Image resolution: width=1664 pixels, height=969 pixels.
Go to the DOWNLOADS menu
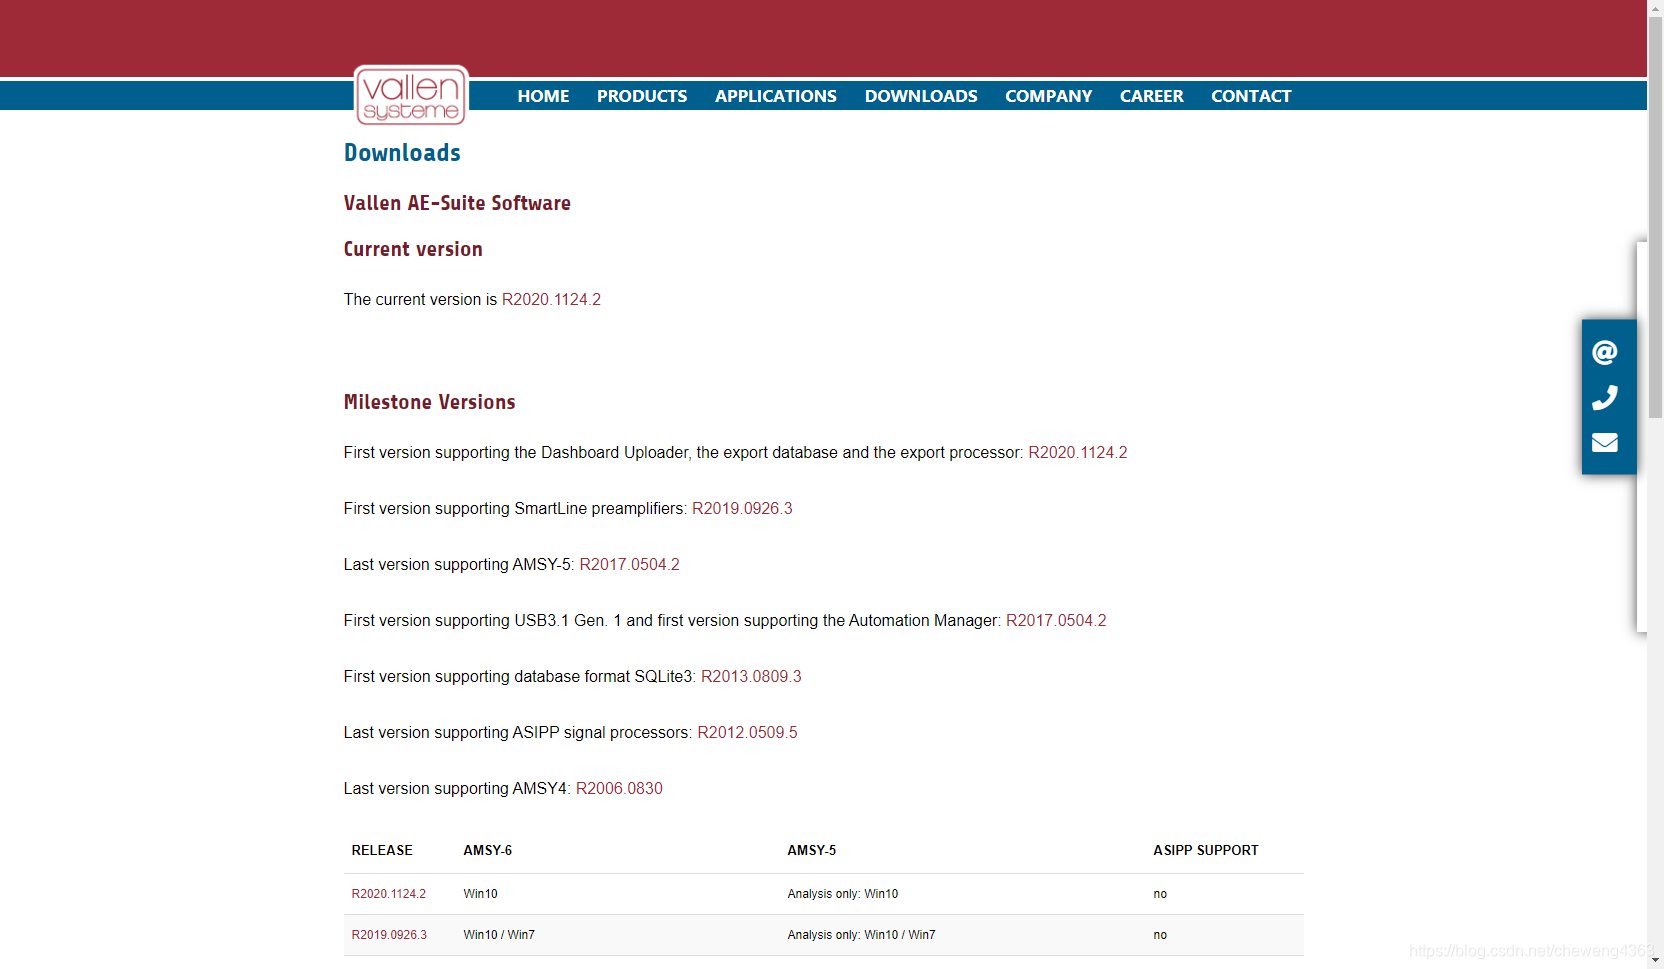921,96
